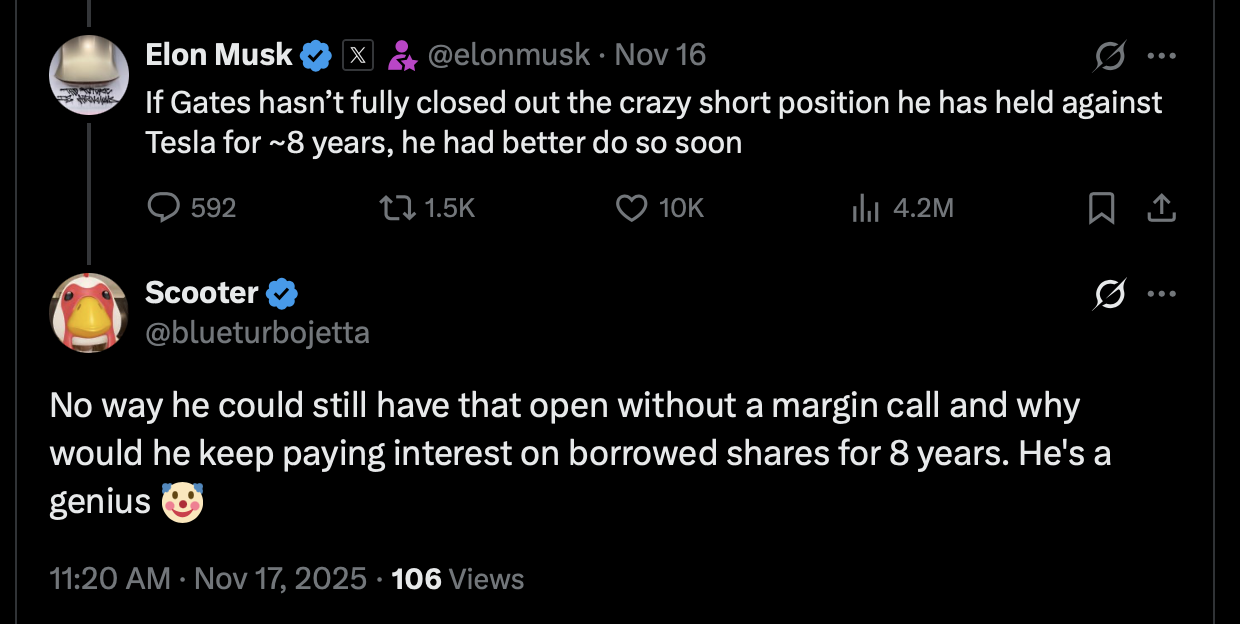Open @blueturbojetta's profile via the handle
The width and height of the screenshot is (1240, 624).
259,333
